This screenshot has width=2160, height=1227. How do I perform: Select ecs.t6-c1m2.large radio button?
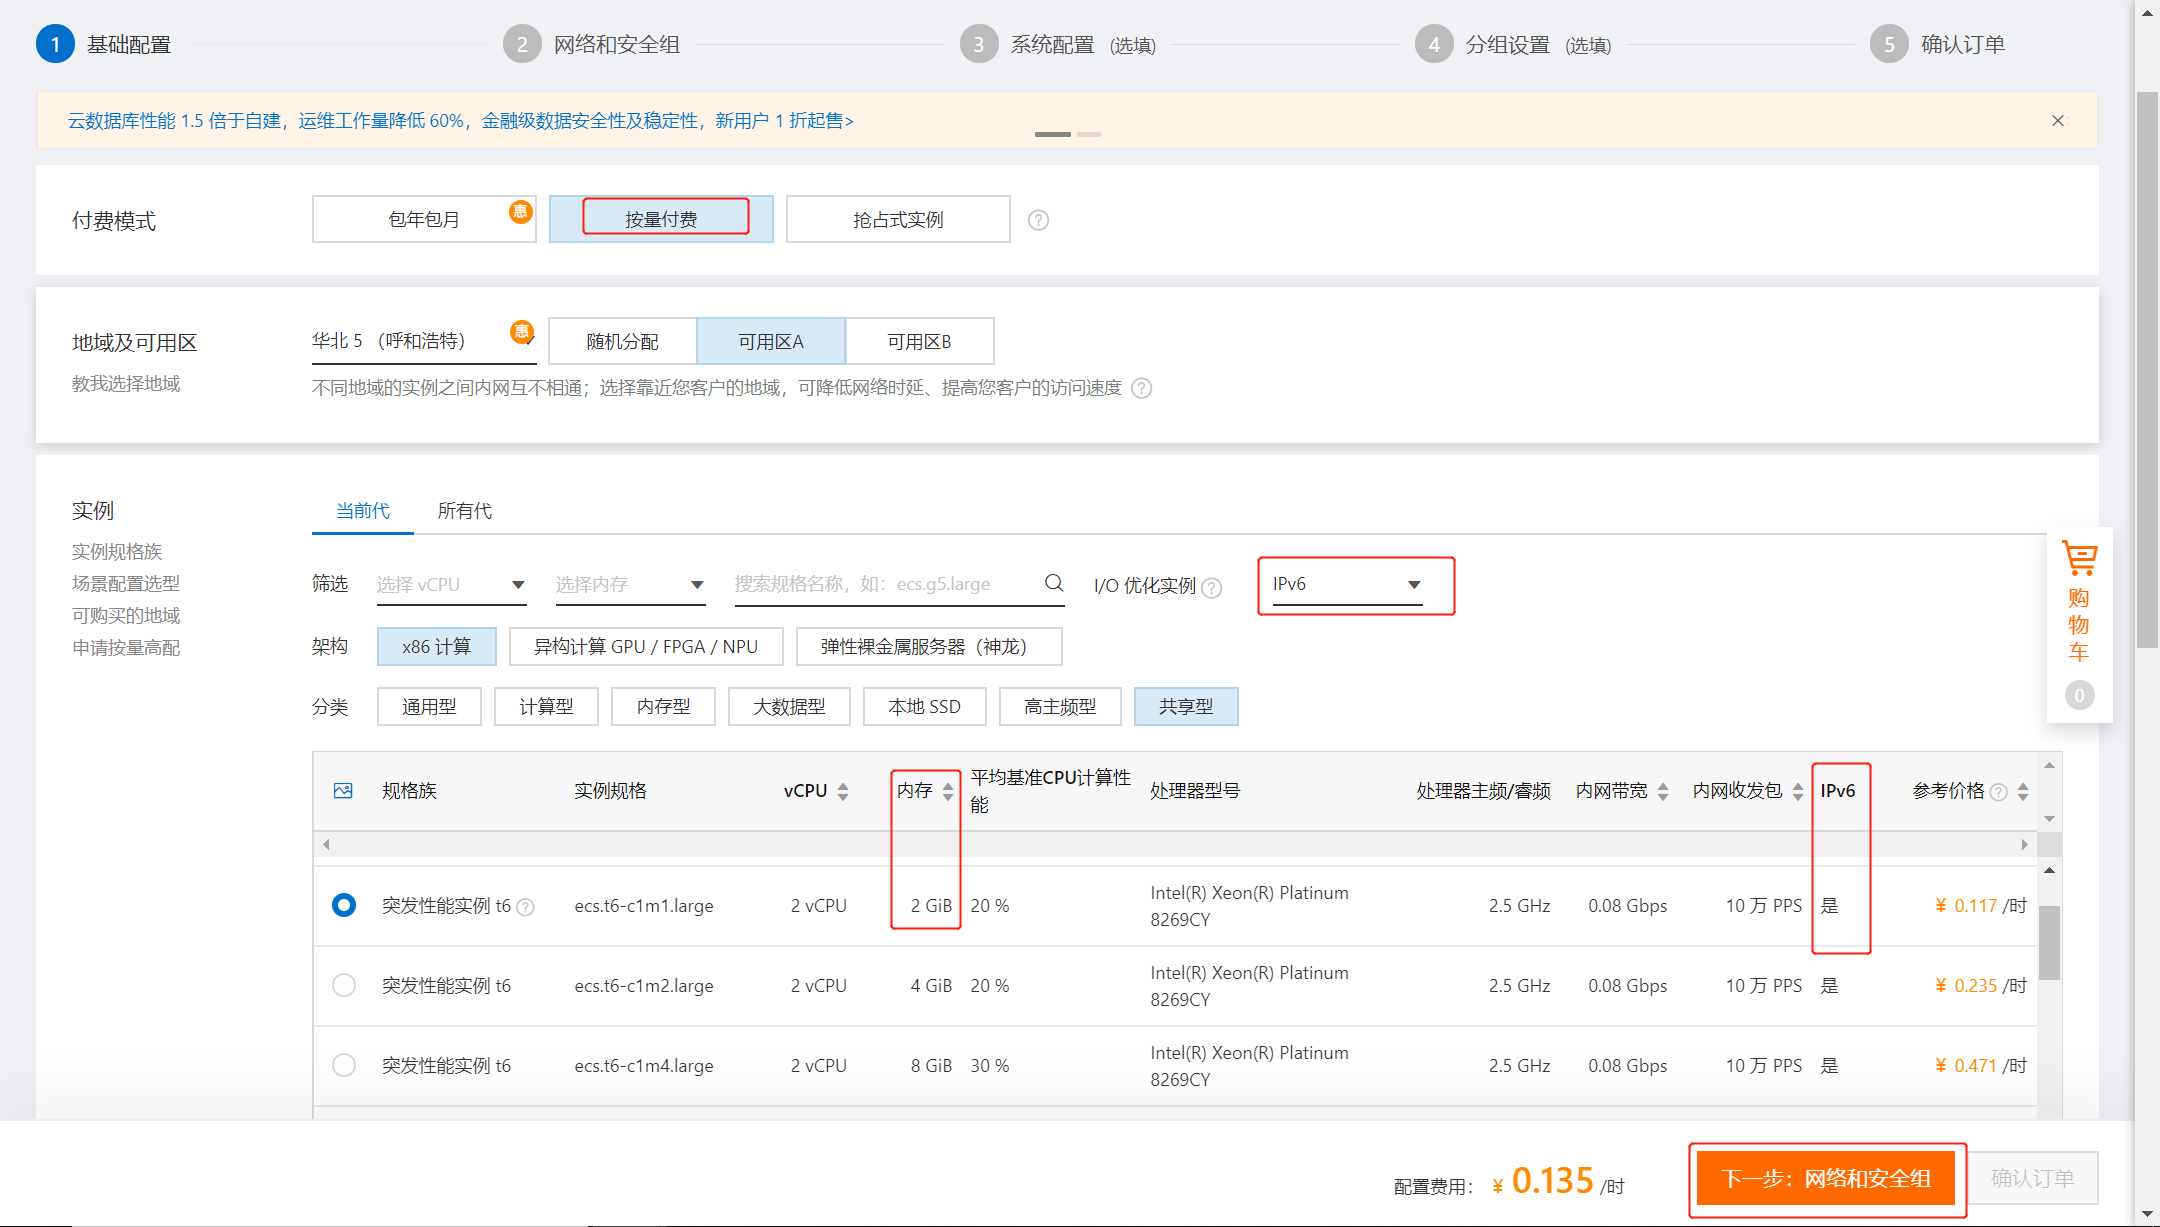click(x=344, y=985)
